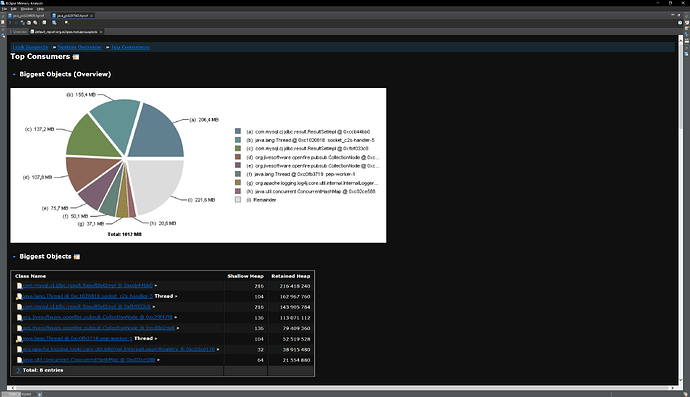Screen dimensions: 690x397
Task: Click the Class Name column header
Action: [30, 276]
